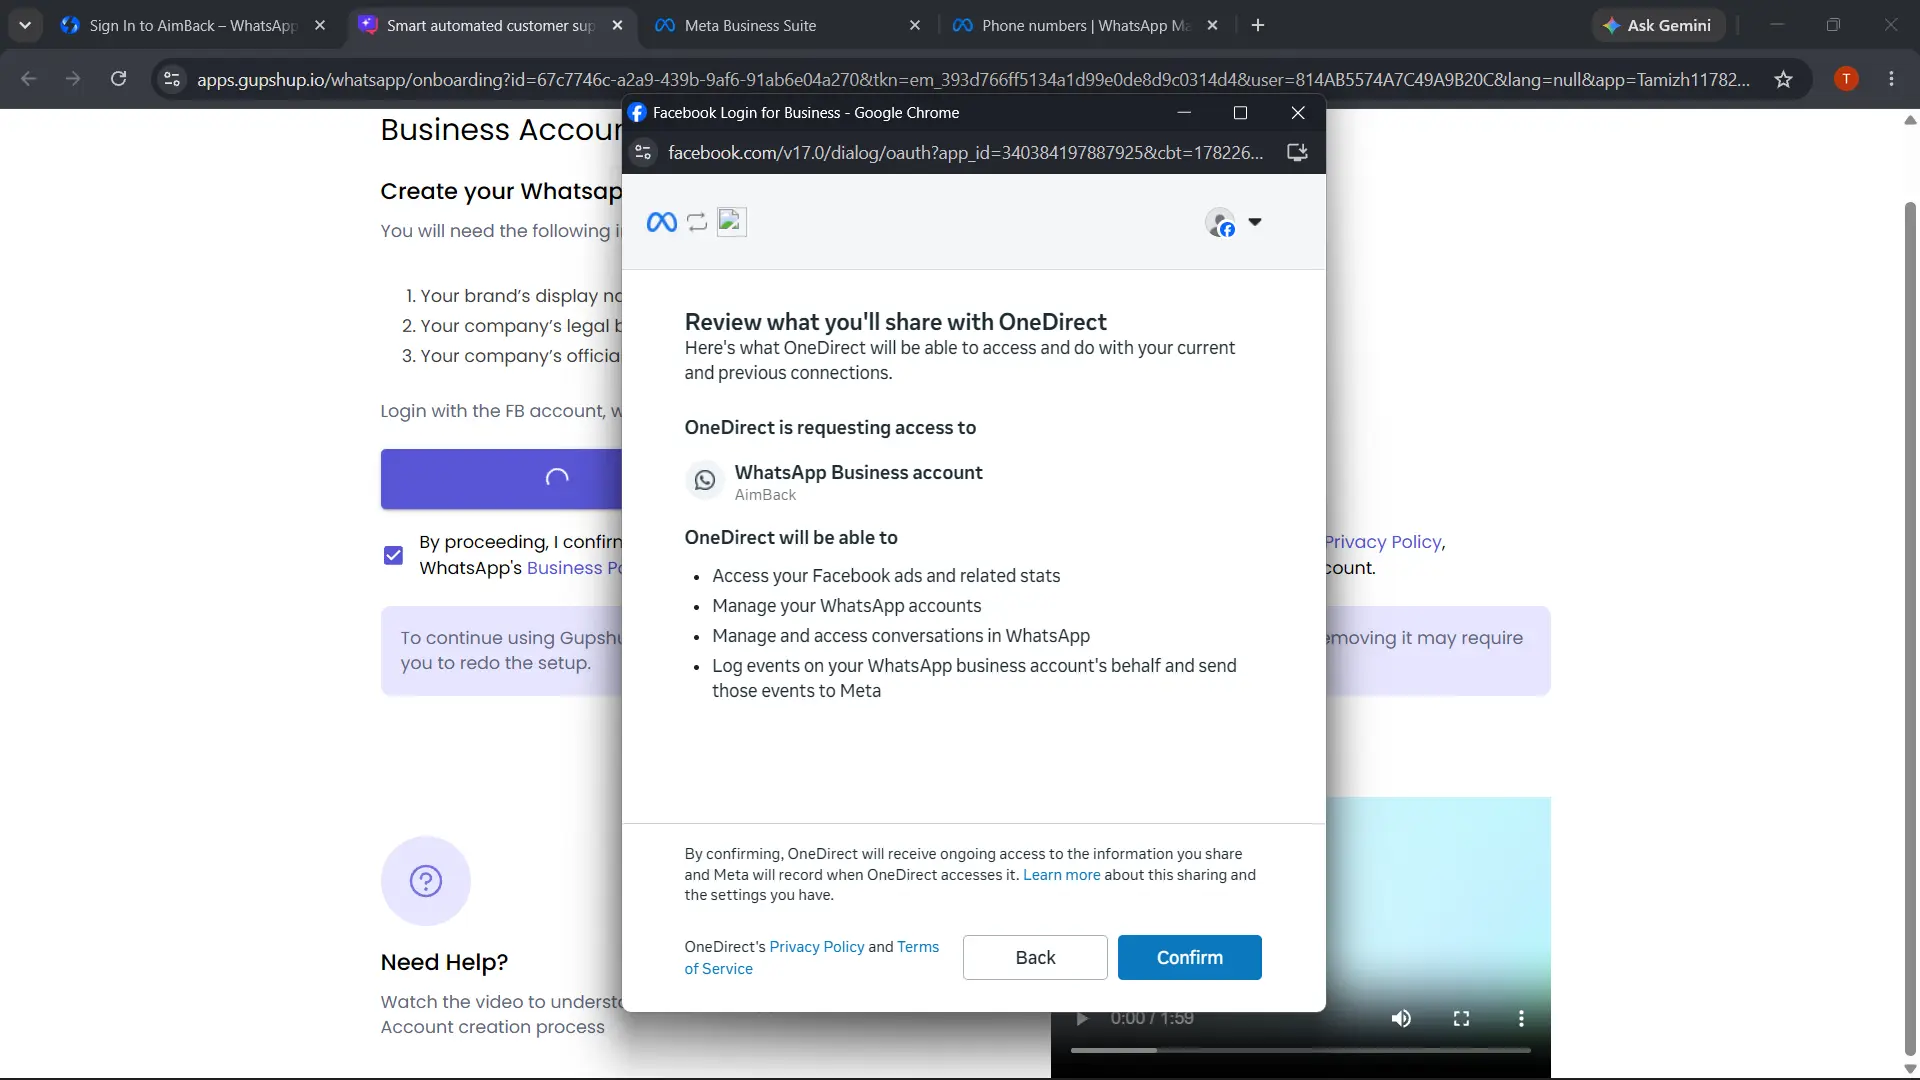This screenshot has width=1920, height=1080.
Task: Click the 'Manage your WhatsApp accounts' permission
Action: coord(846,606)
